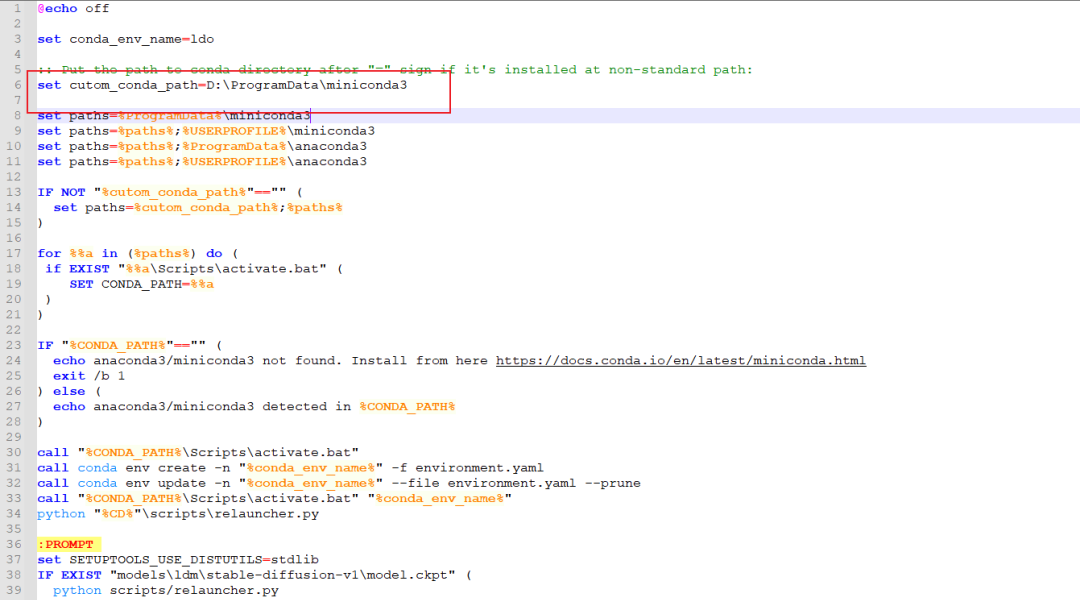Click 'anaconda3/miniconda3 detected in' on line 27
Image resolution: width=1080 pixels, height=600 pixels.
[222, 406]
